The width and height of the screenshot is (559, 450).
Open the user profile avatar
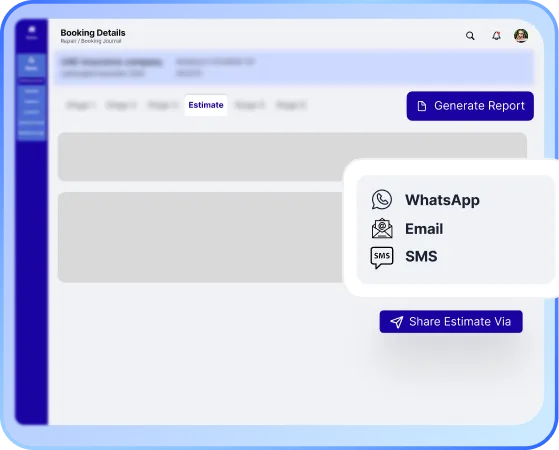coord(521,36)
